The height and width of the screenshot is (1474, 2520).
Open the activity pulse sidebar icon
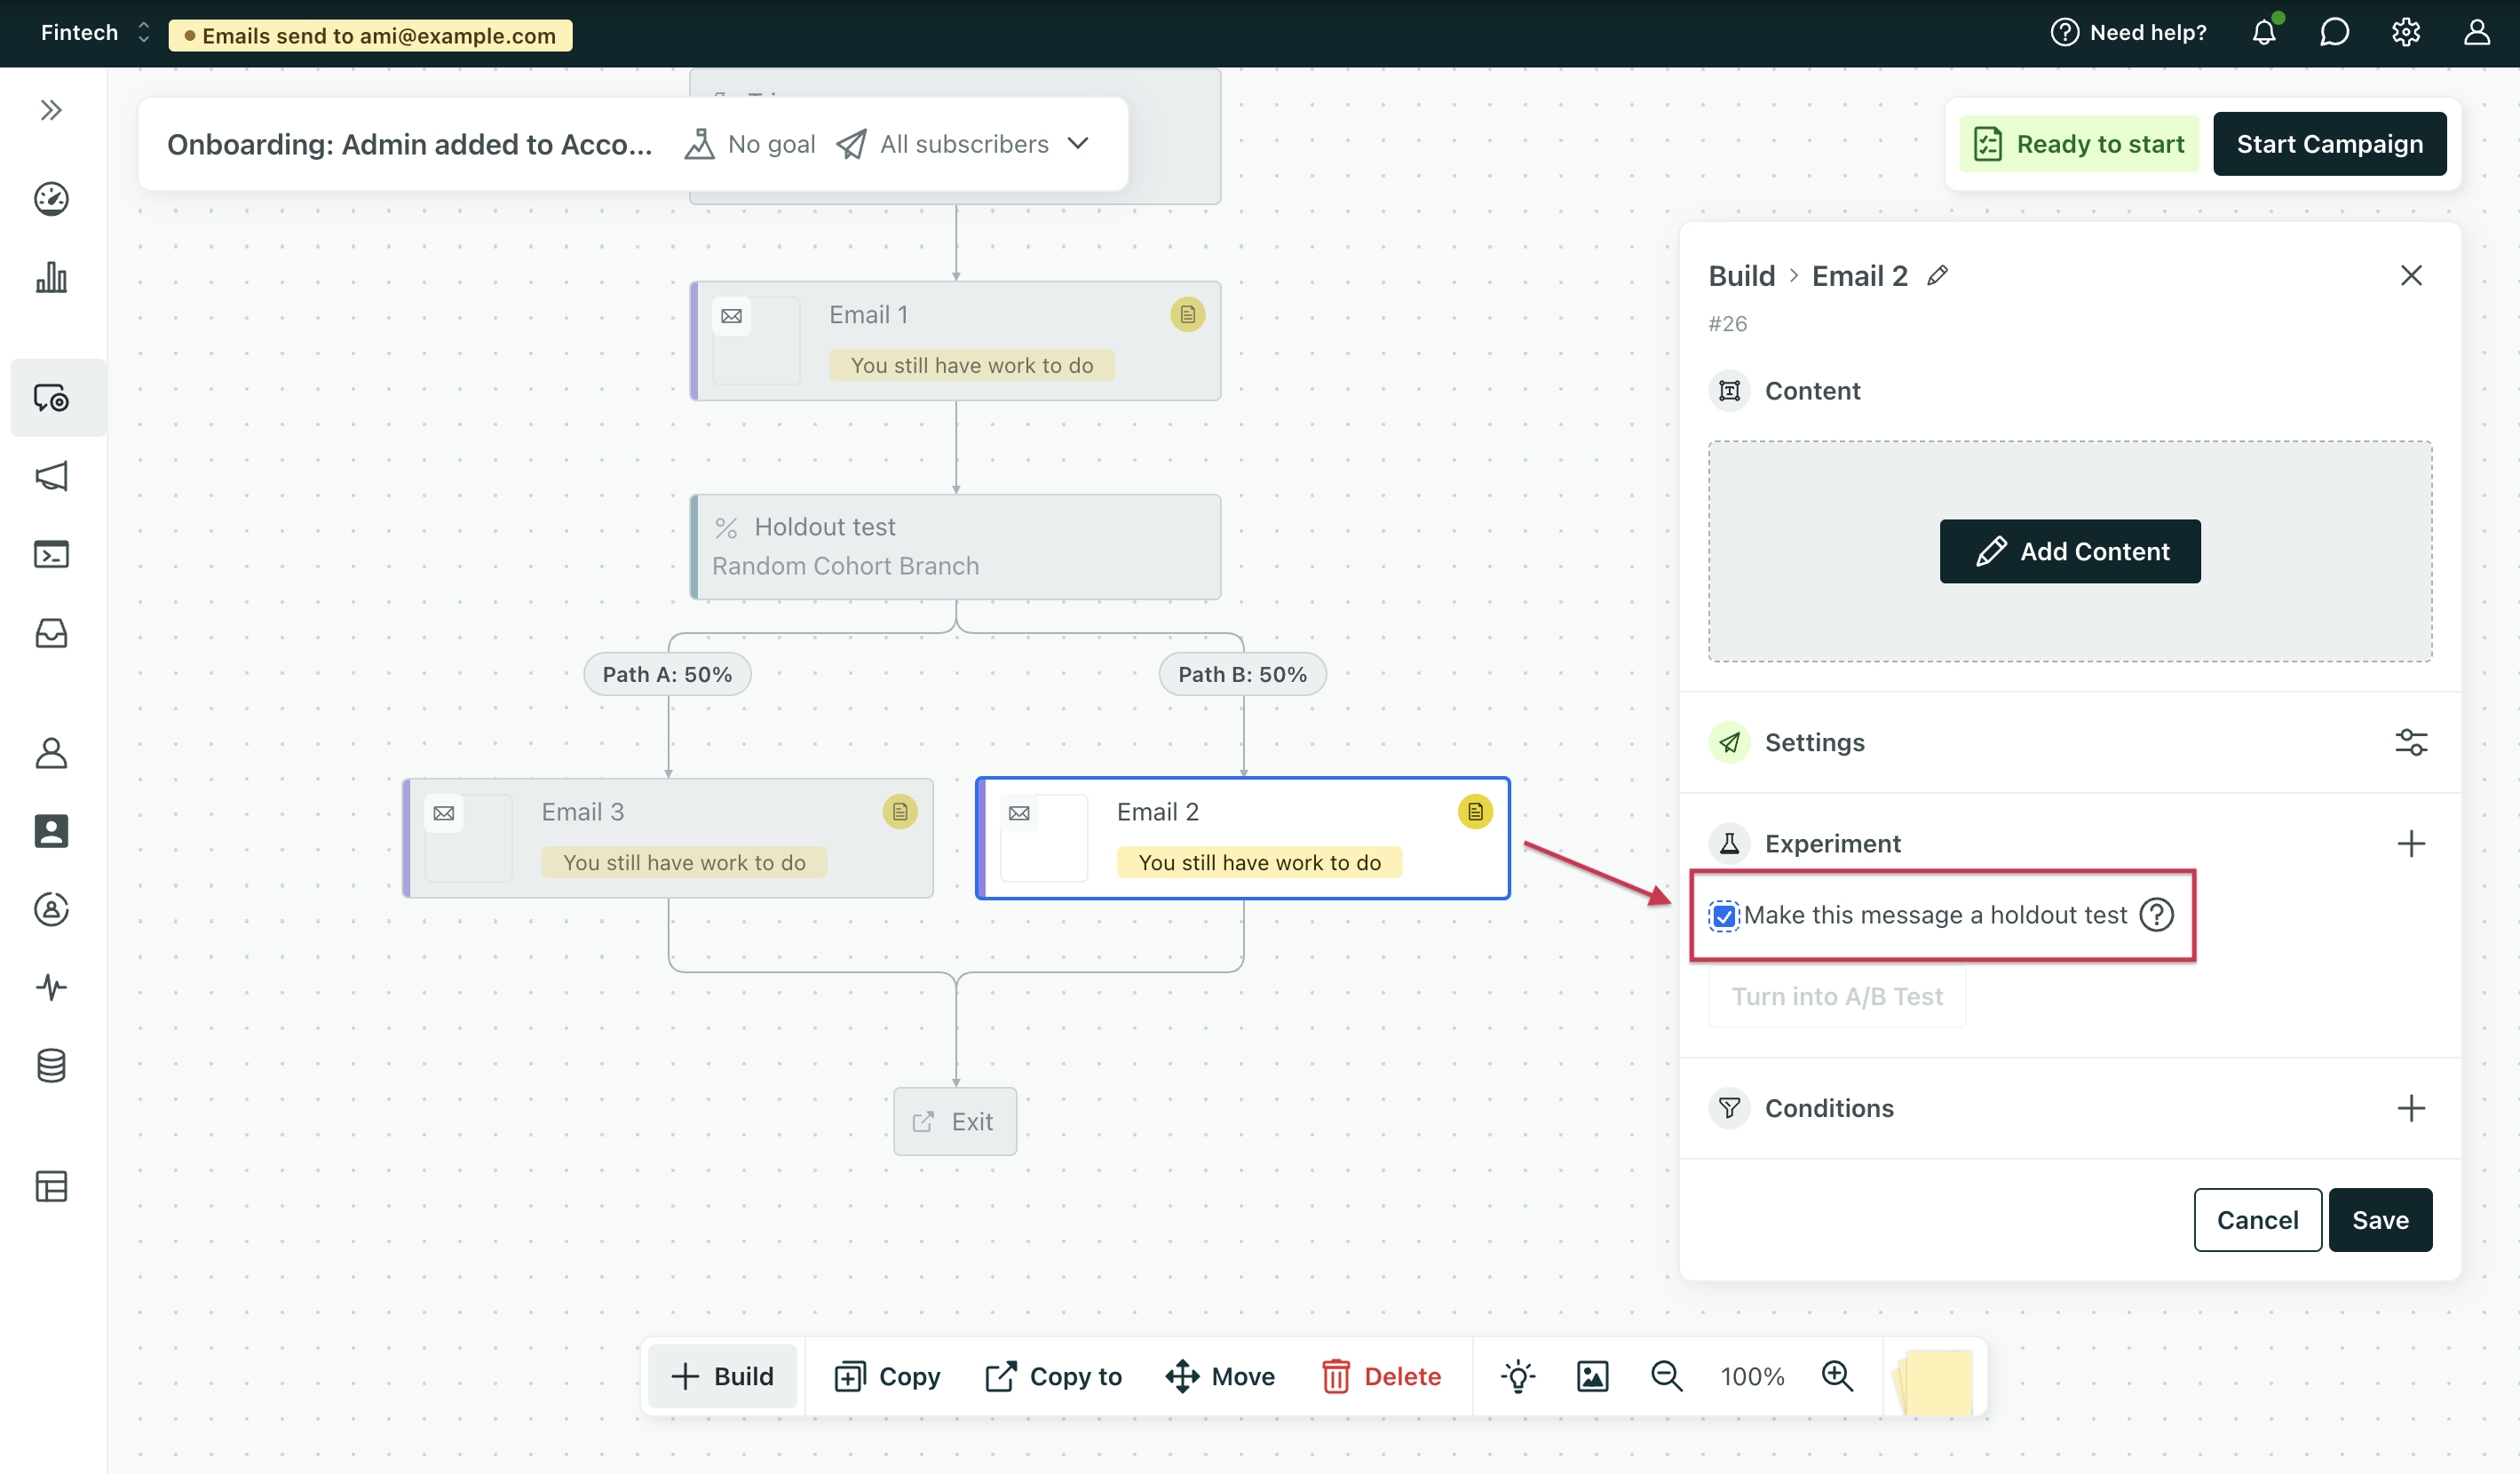pyautogui.click(x=51, y=988)
